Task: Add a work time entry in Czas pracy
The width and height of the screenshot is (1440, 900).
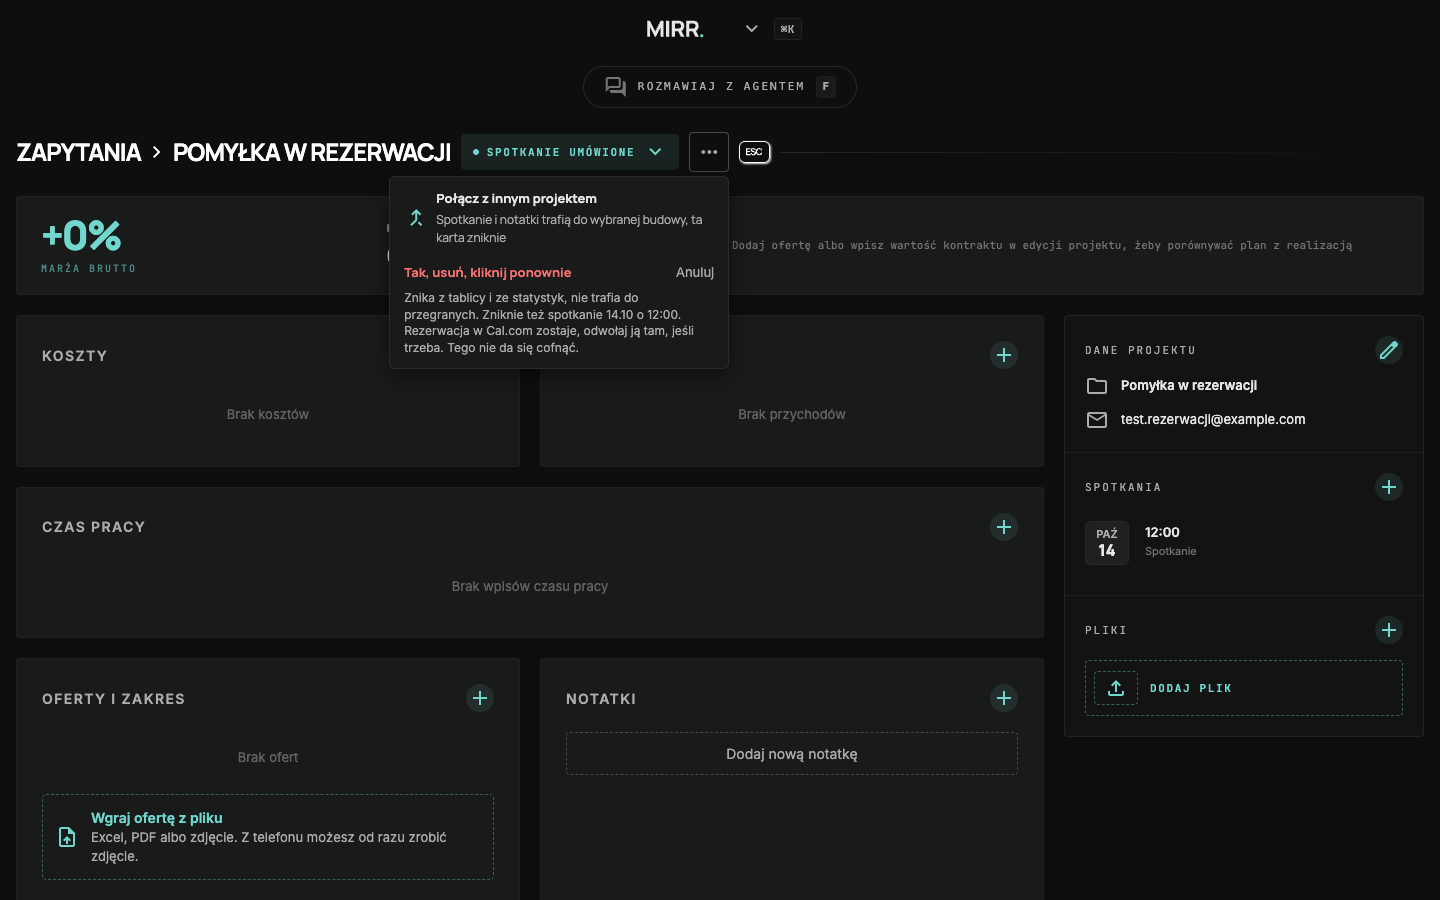Action: tap(1004, 527)
